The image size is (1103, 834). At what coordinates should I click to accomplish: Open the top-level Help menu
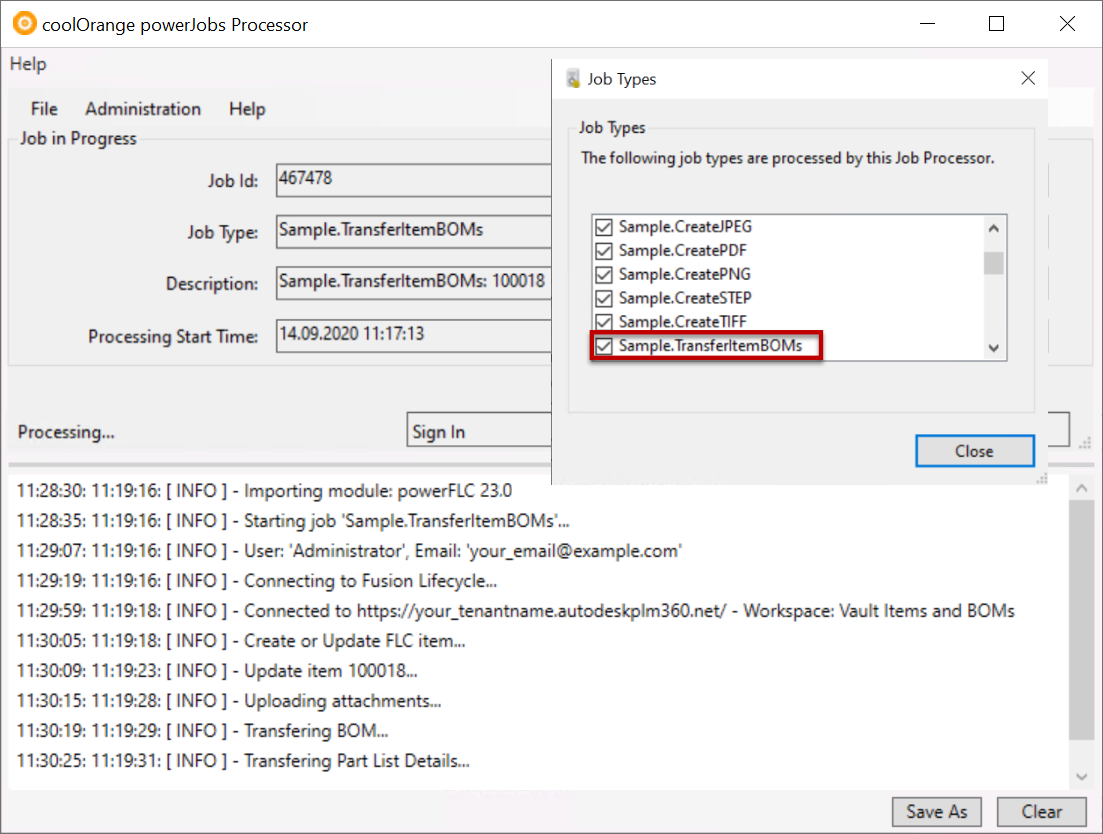click(28, 64)
